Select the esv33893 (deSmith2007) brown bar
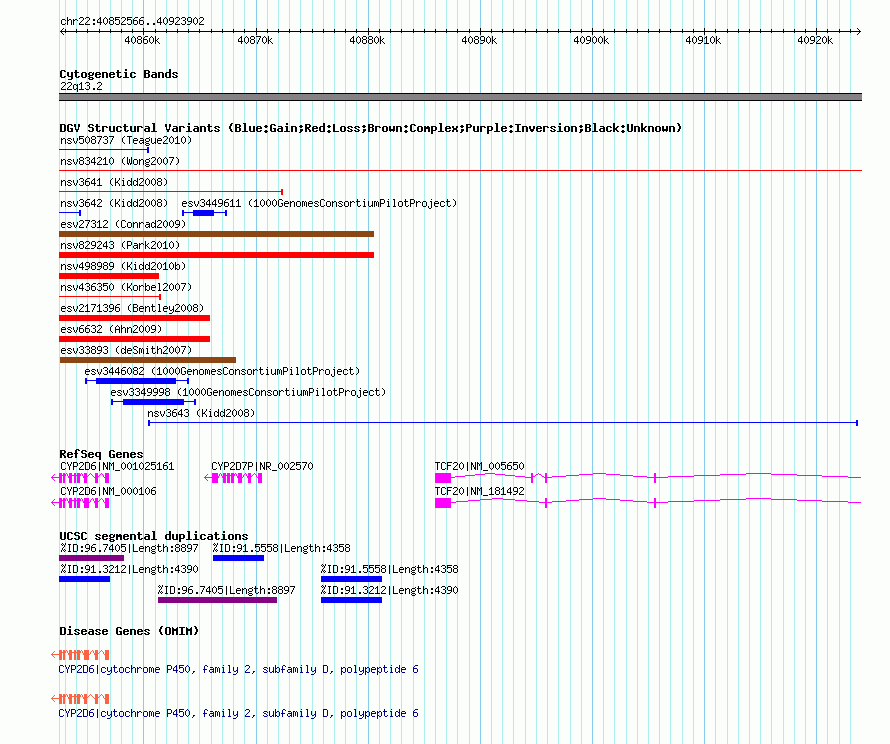The height and width of the screenshot is (744, 890). (148, 360)
